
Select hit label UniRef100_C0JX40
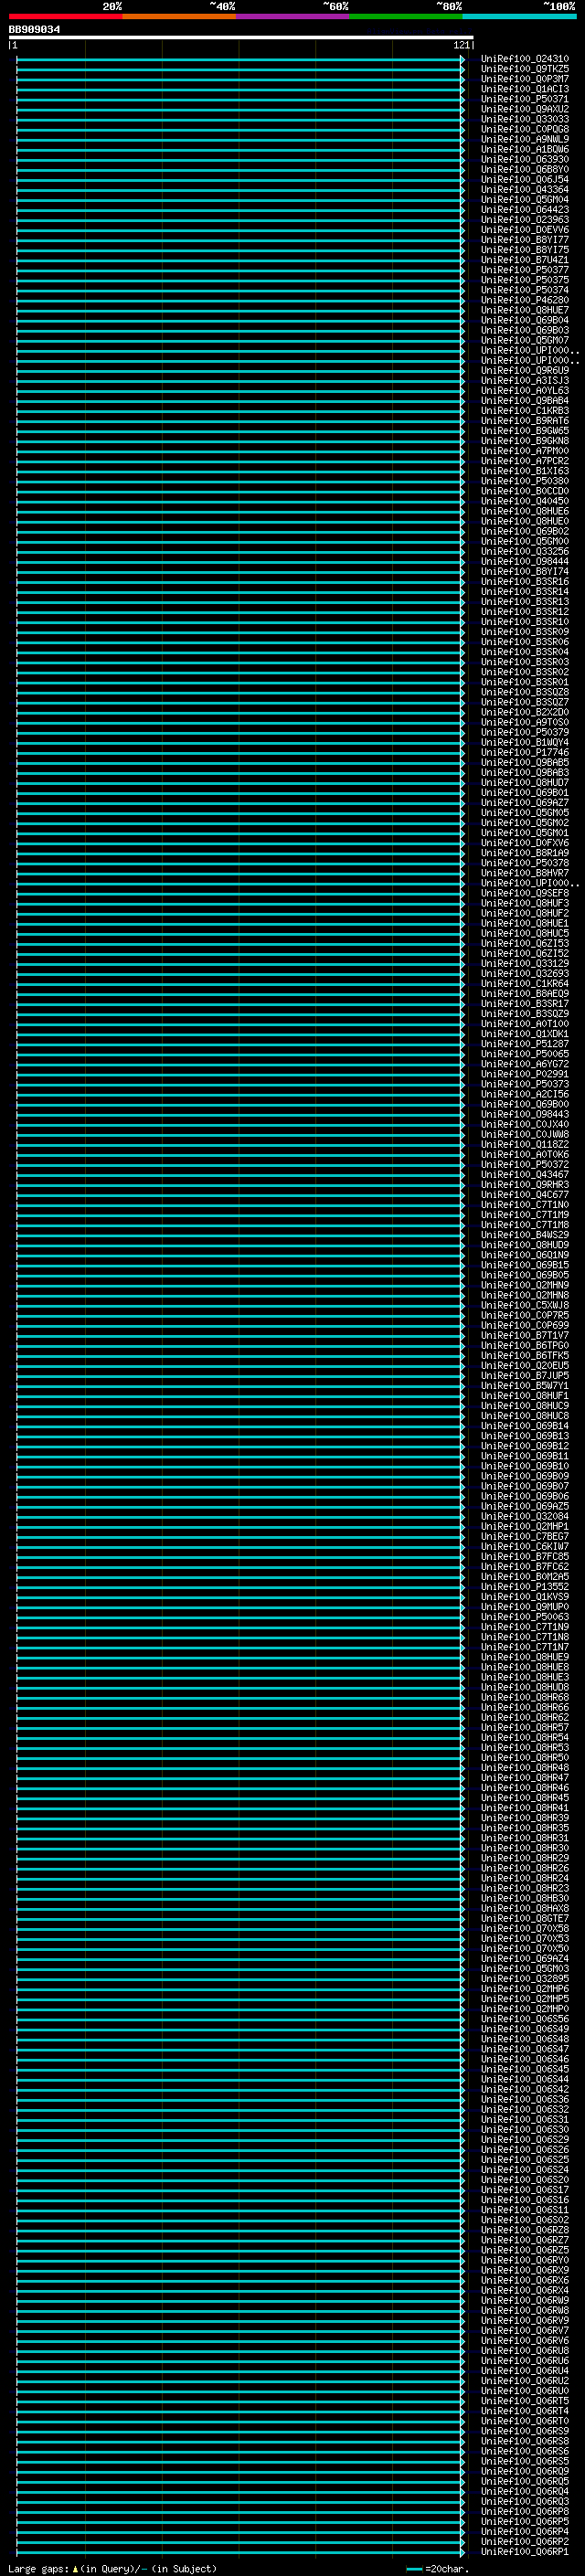pyautogui.click(x=525, y=1124)
